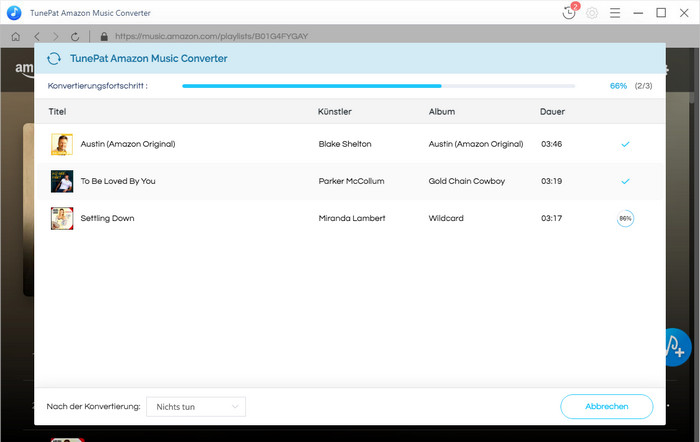Image resolution: width=700 pixels, height=442 pixels.
Task: Click the converter dialog sync icon
Action: click(x=54, y=58)
